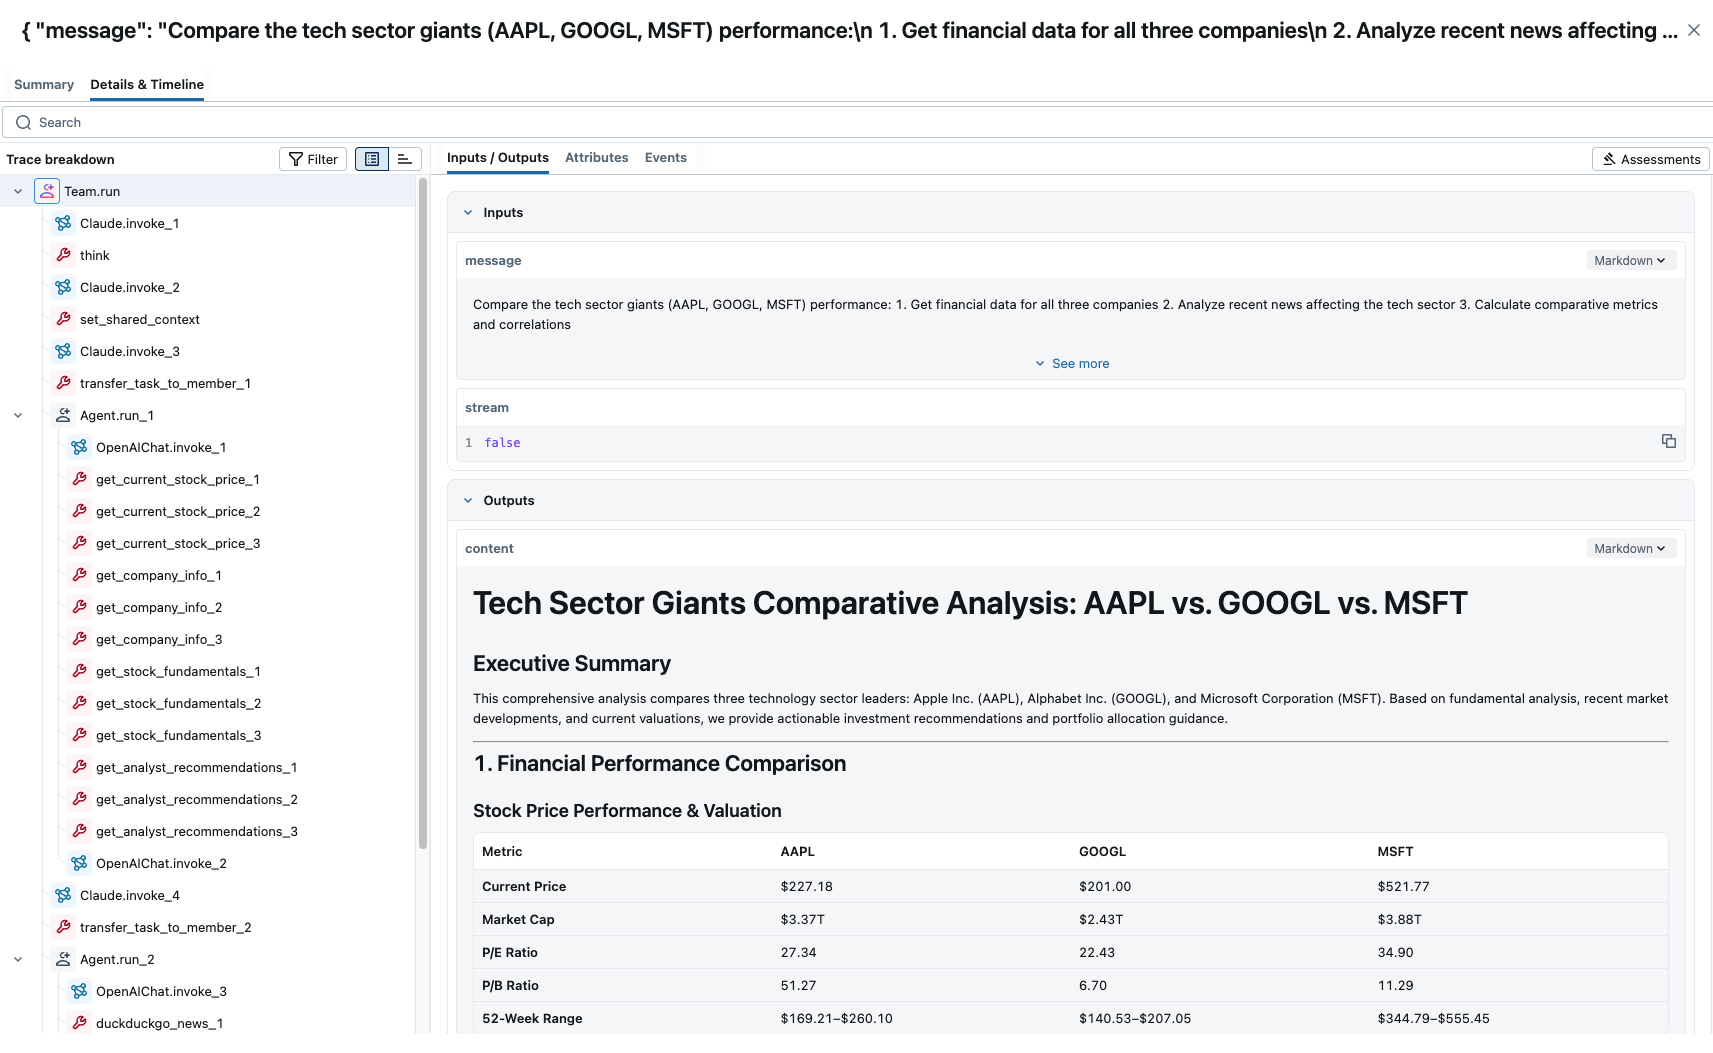Collapse the Inputs section
Image resolution: width=1713 pixels, height=1053 pixels.
pos(468,212)
